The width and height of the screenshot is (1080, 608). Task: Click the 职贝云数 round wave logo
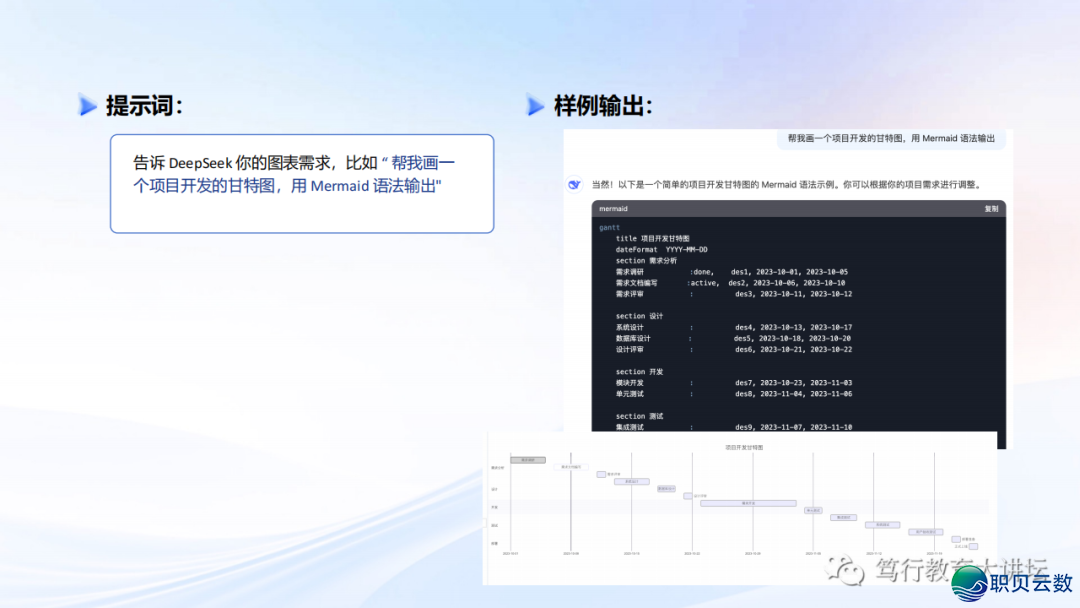[x=970, y=583]
